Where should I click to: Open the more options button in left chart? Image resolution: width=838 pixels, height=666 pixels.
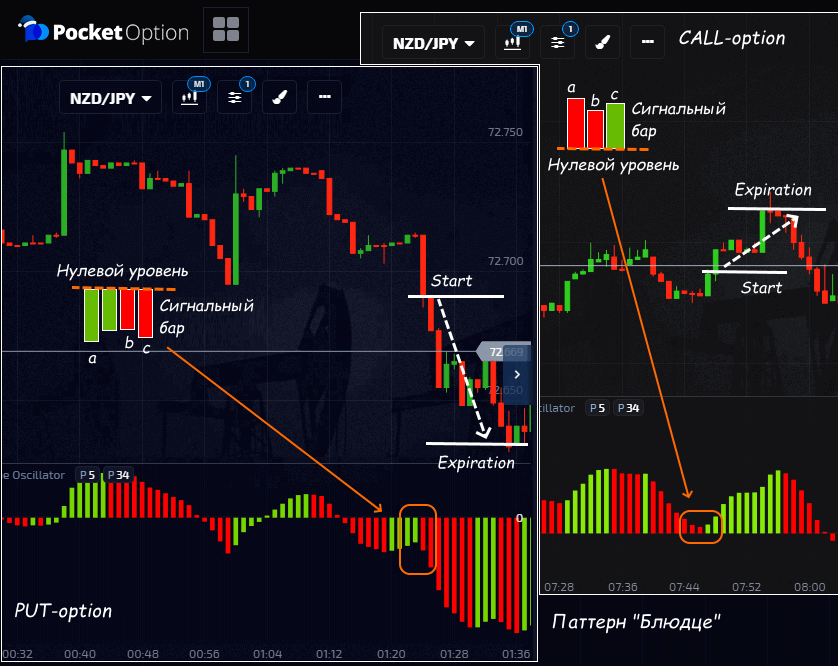click(x=324, y=97)
